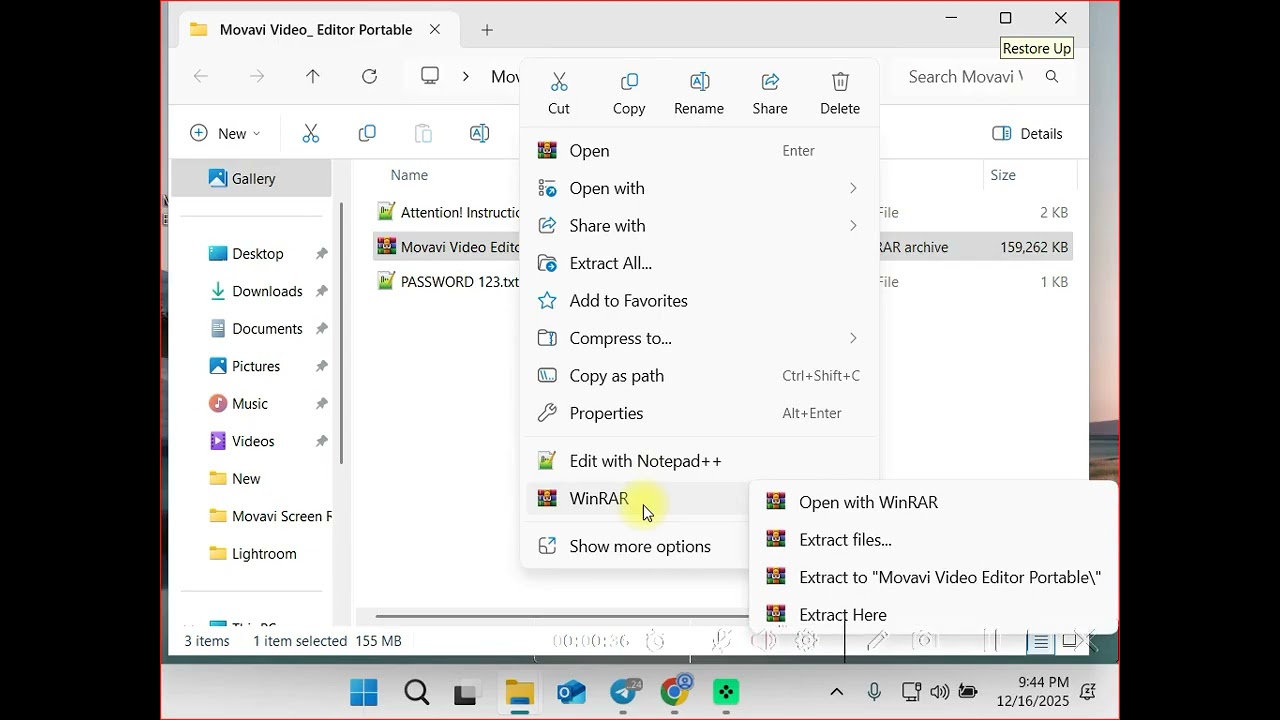Click the microphone icon in the system tray
The width and height of the screenshot is (1280, 720).
point(874,691)
